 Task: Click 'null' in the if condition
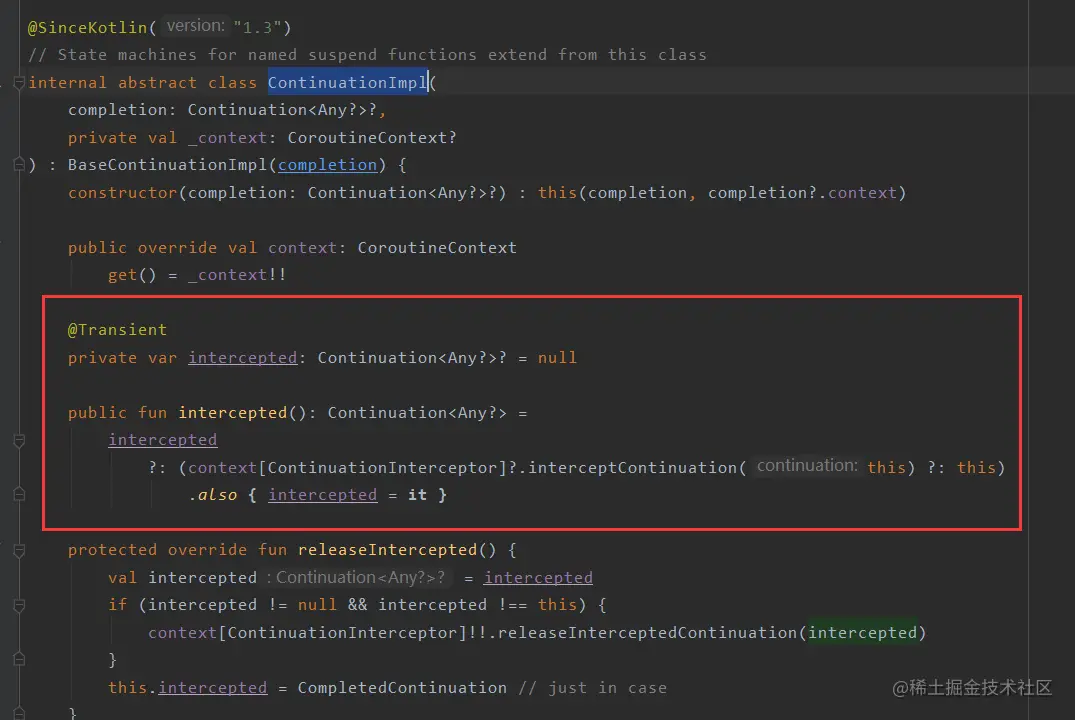[317, 605]
